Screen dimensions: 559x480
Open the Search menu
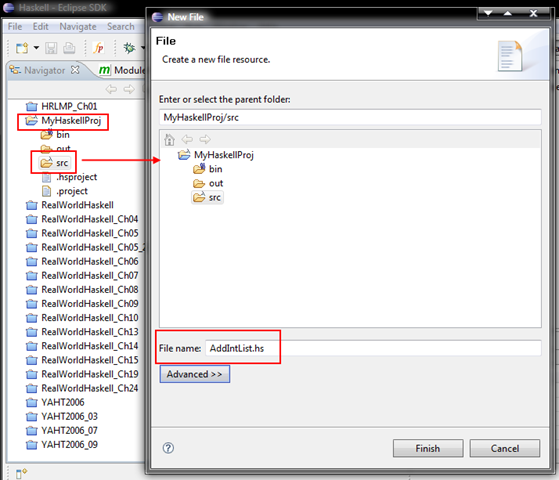[x=121, y=27]
